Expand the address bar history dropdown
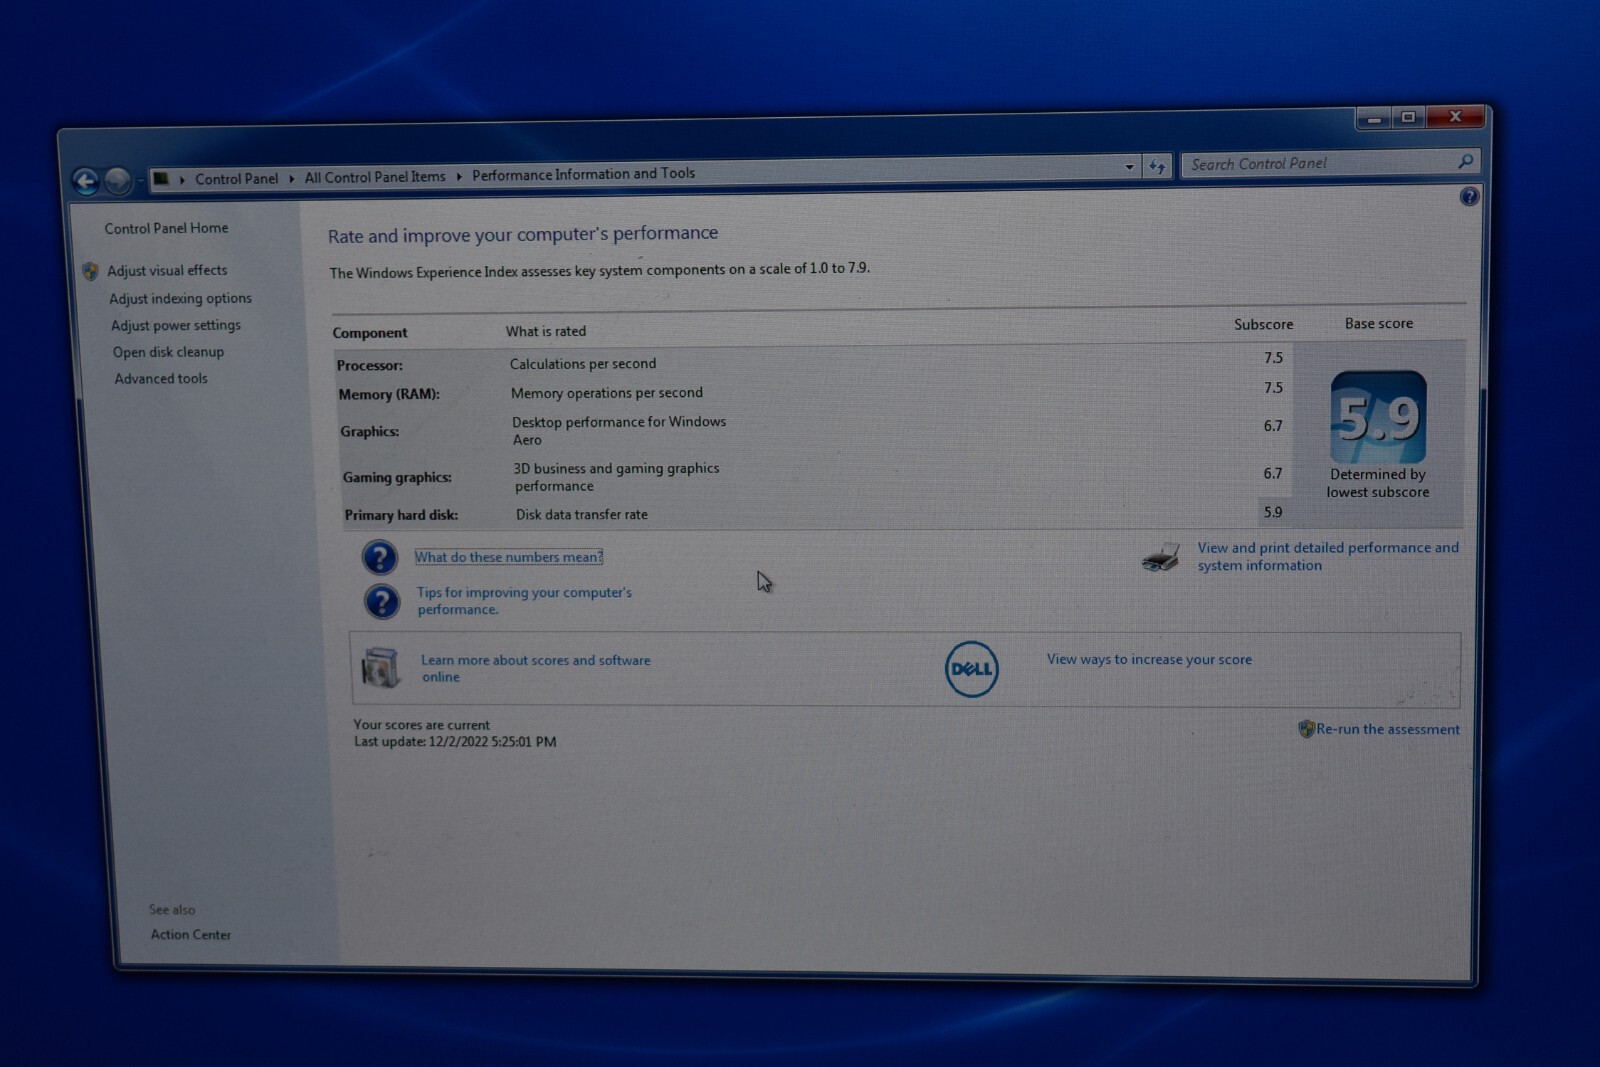This screenshot has width=1600, height=1067. [1129, 167]
